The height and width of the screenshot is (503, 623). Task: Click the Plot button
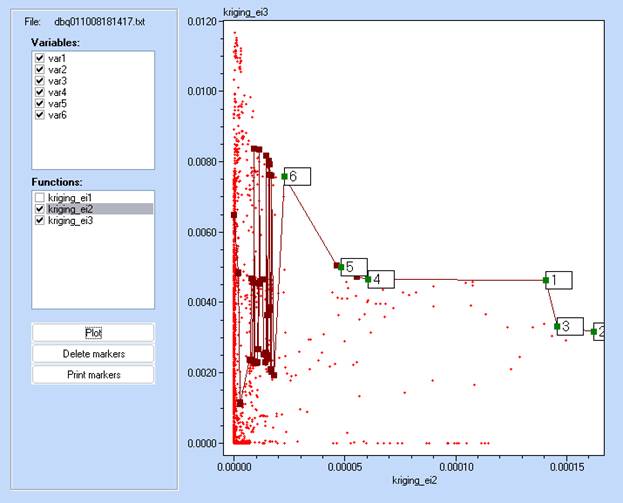[x=93, y=332]
